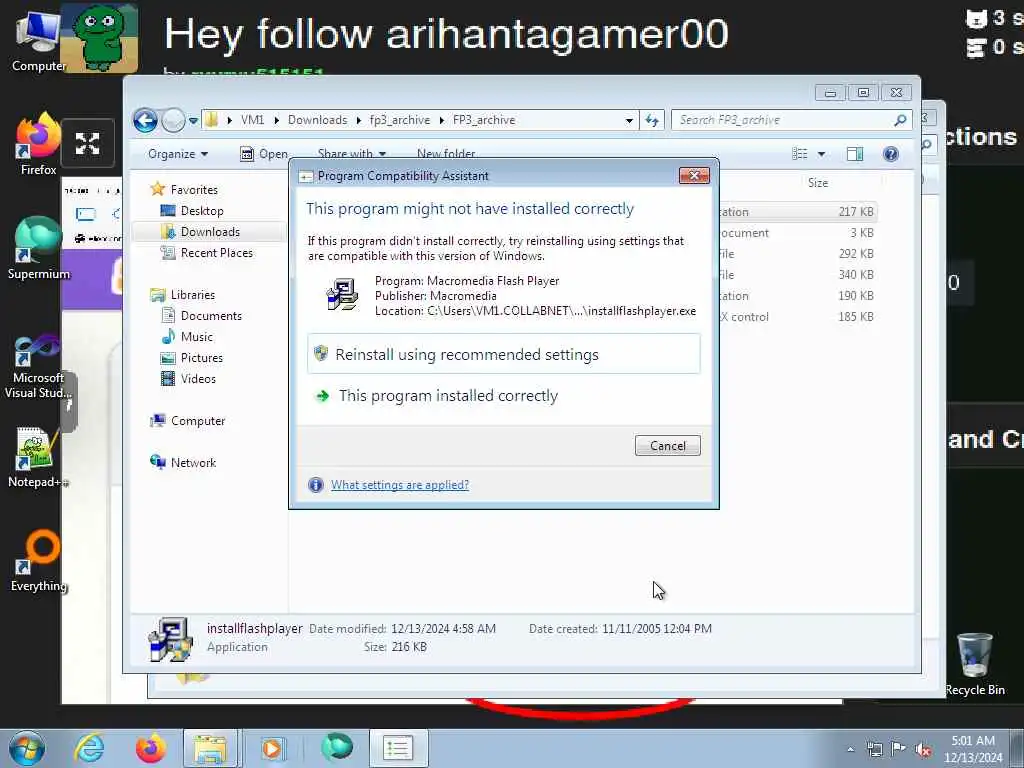This screenshot has height=768, width=1024.
Task: Click the search magnifier icon in Explorer
Action: (x=900, y=120)
